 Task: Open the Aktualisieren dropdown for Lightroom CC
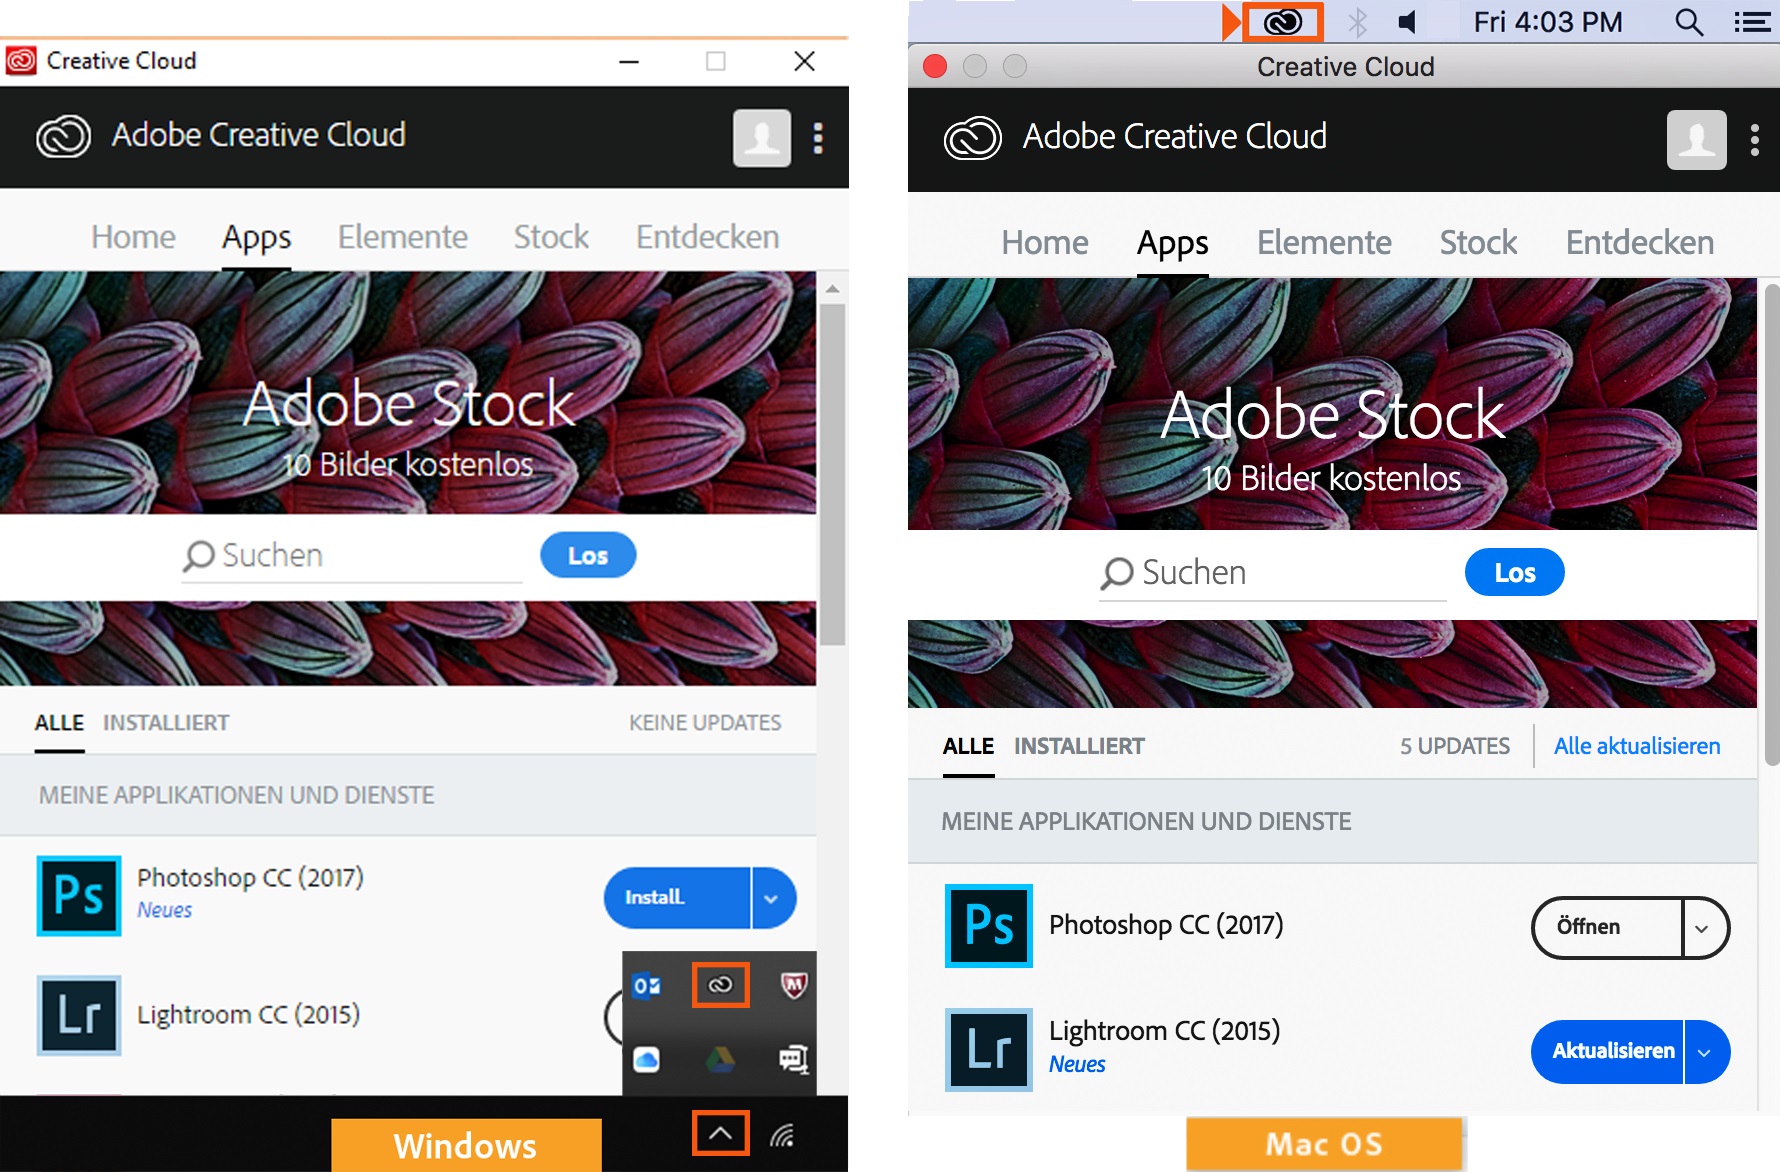(x=1706, y=1051)
